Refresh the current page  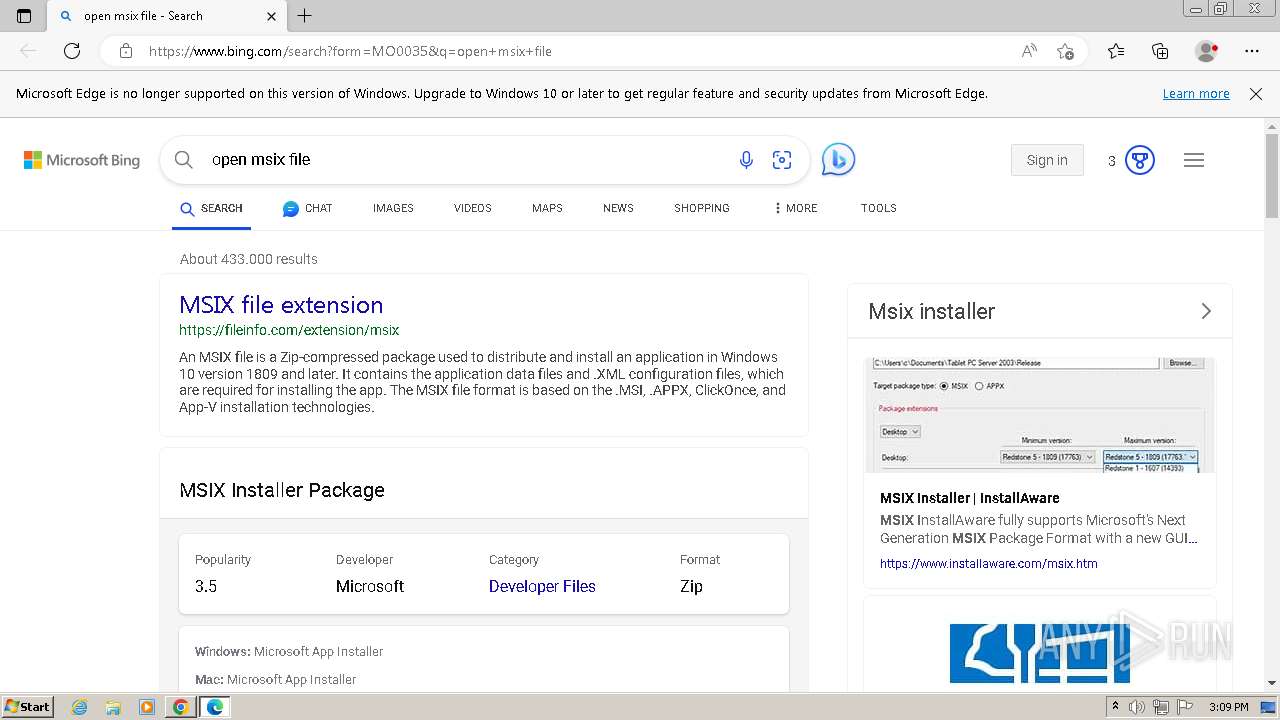pyautogui.click(x=72, y=51)
